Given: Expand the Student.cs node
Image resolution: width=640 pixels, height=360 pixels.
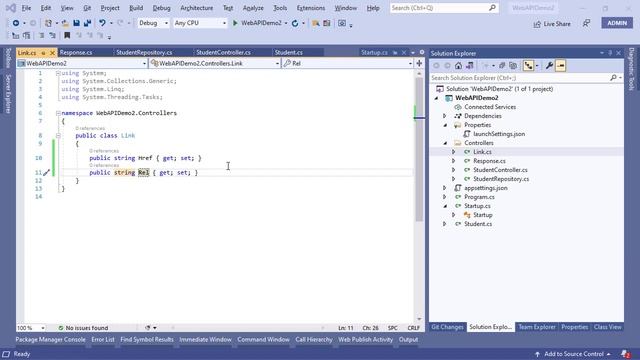Looking at the screenshot, I should (445, 224).
